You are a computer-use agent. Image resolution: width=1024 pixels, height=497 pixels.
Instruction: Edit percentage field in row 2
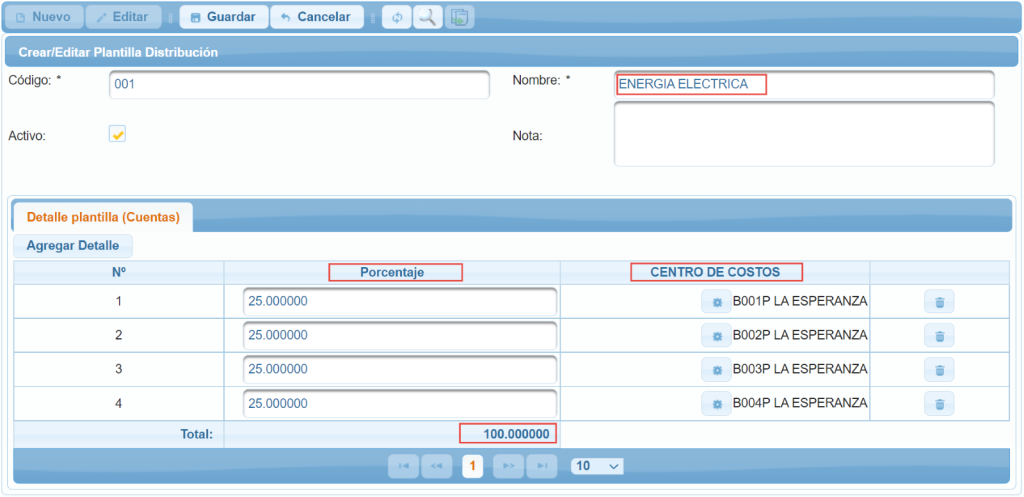coord(400,336)
